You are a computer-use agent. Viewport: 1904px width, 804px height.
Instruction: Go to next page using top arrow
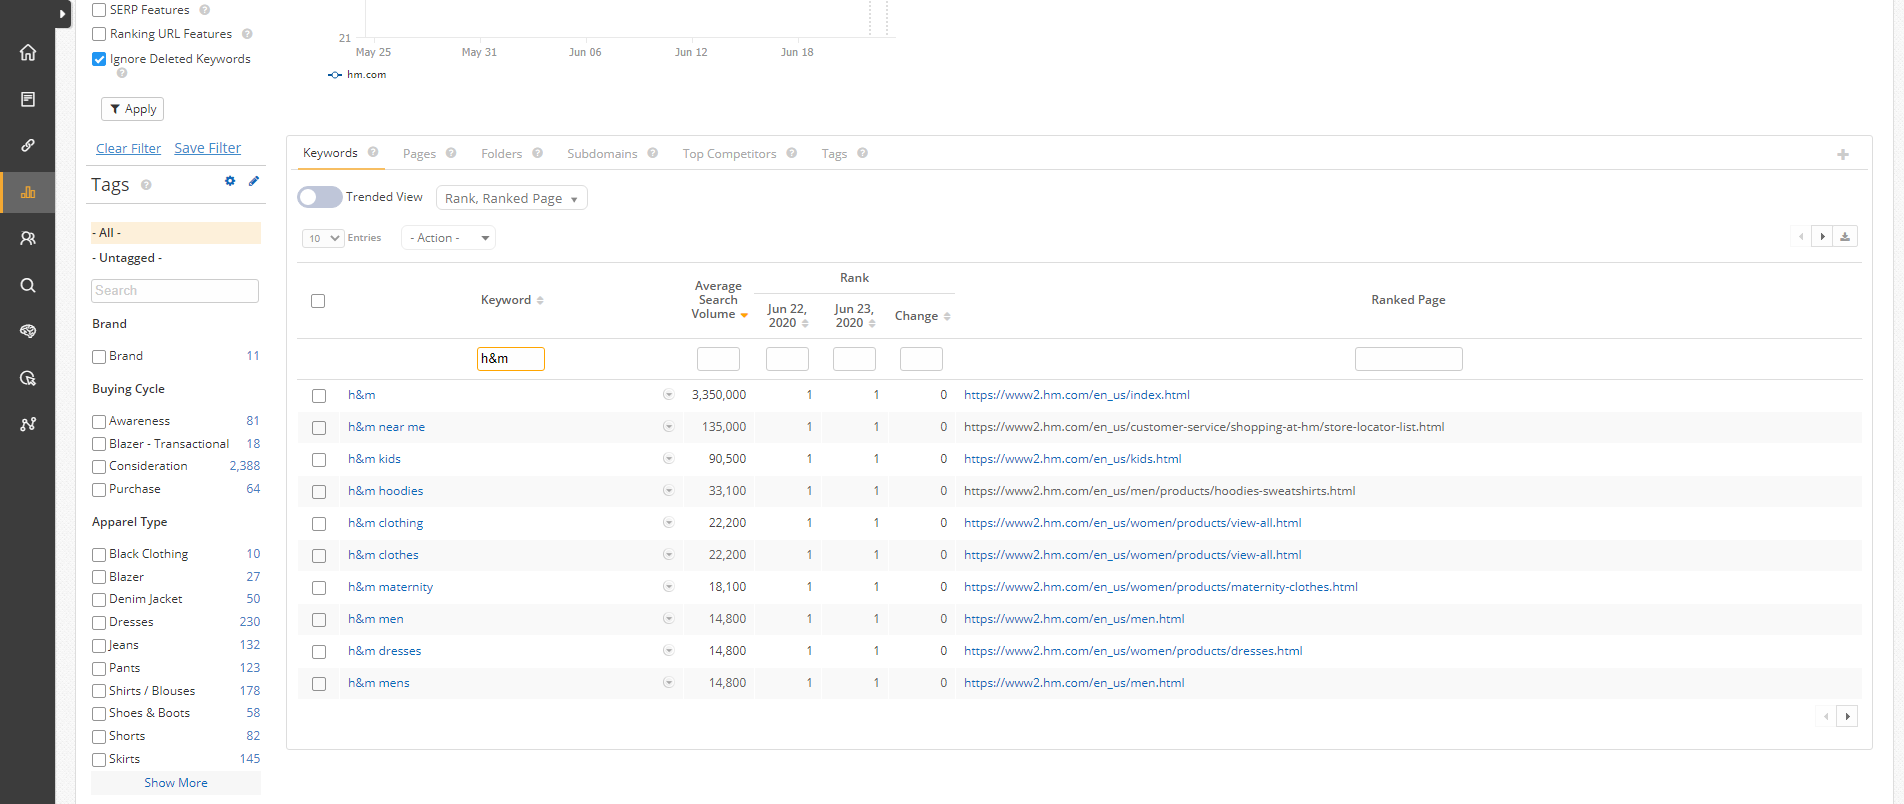[1823, 237]
